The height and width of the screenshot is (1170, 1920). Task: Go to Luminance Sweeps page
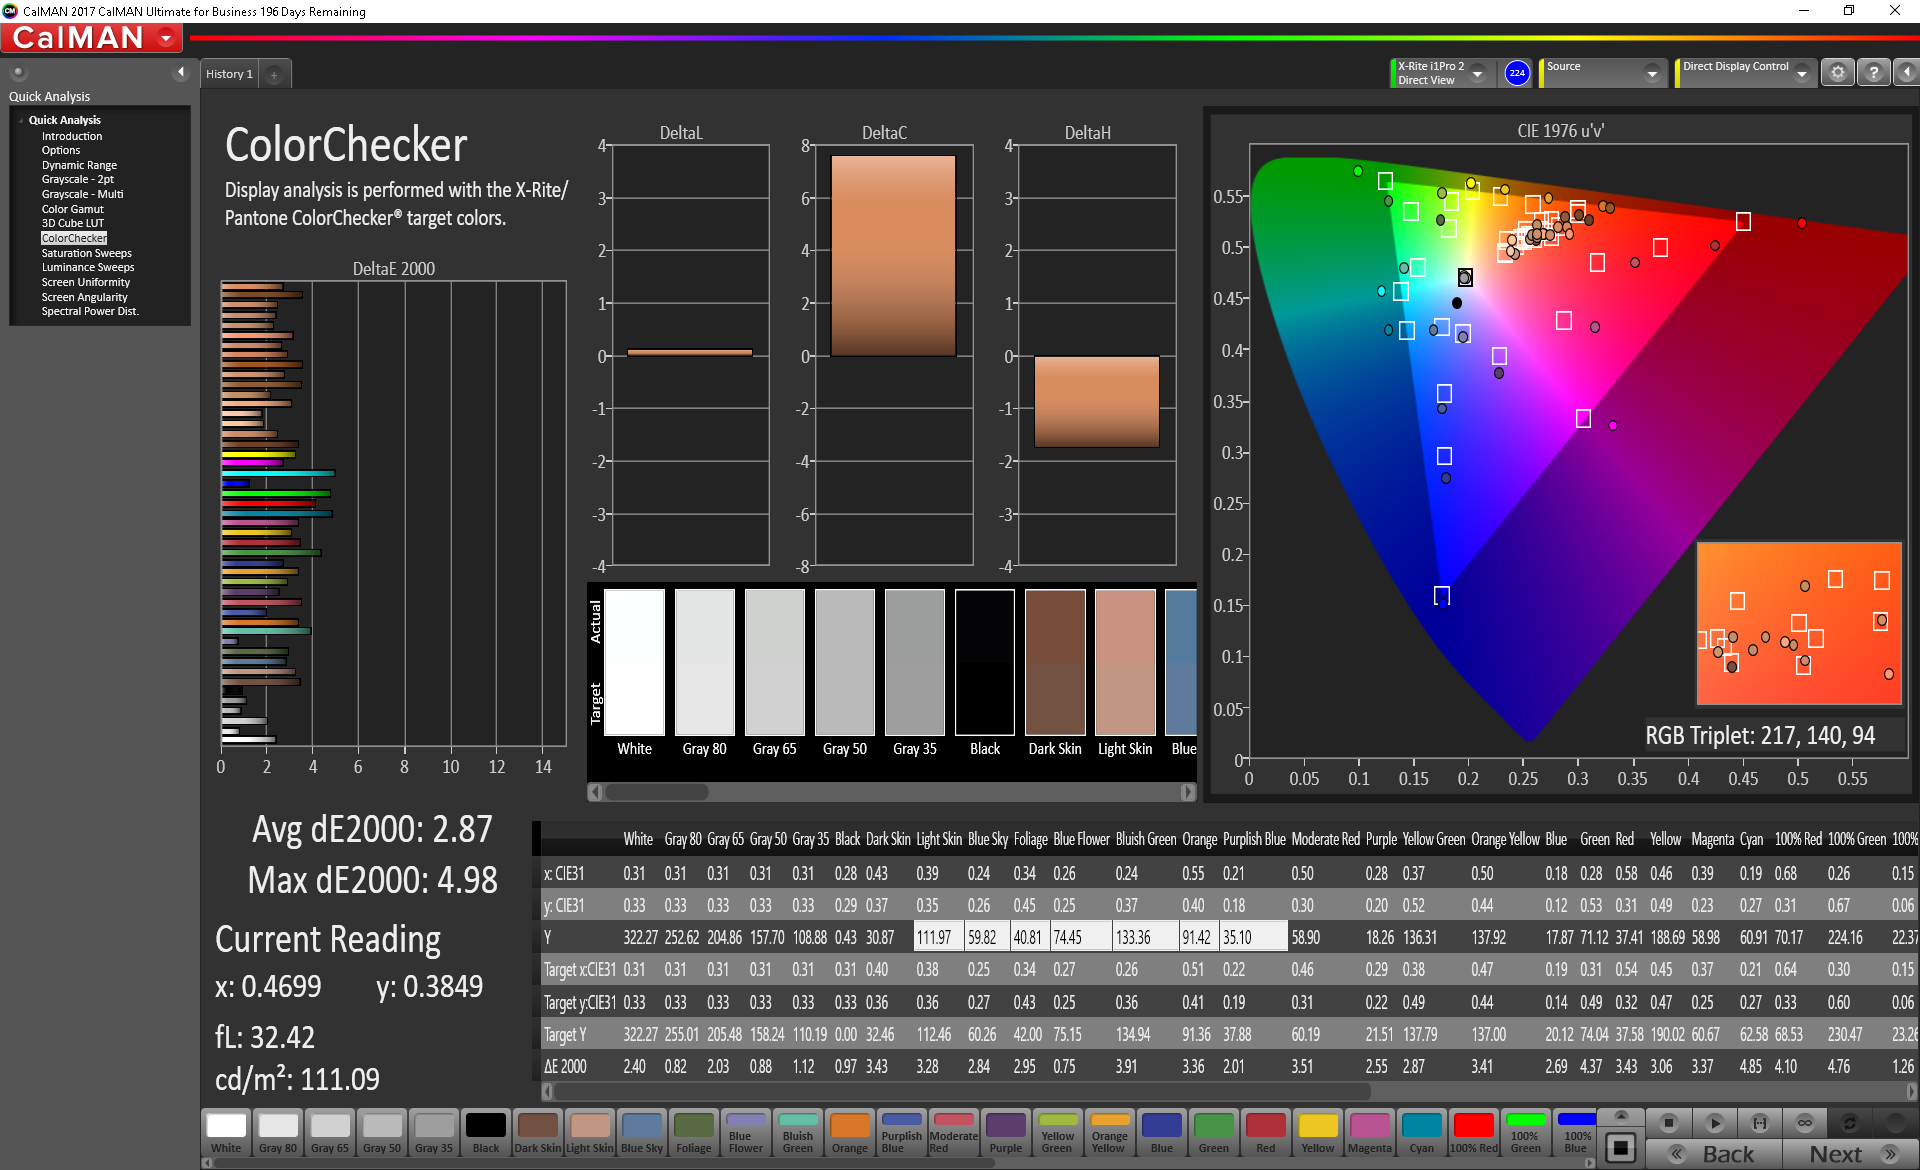point(87,267)
